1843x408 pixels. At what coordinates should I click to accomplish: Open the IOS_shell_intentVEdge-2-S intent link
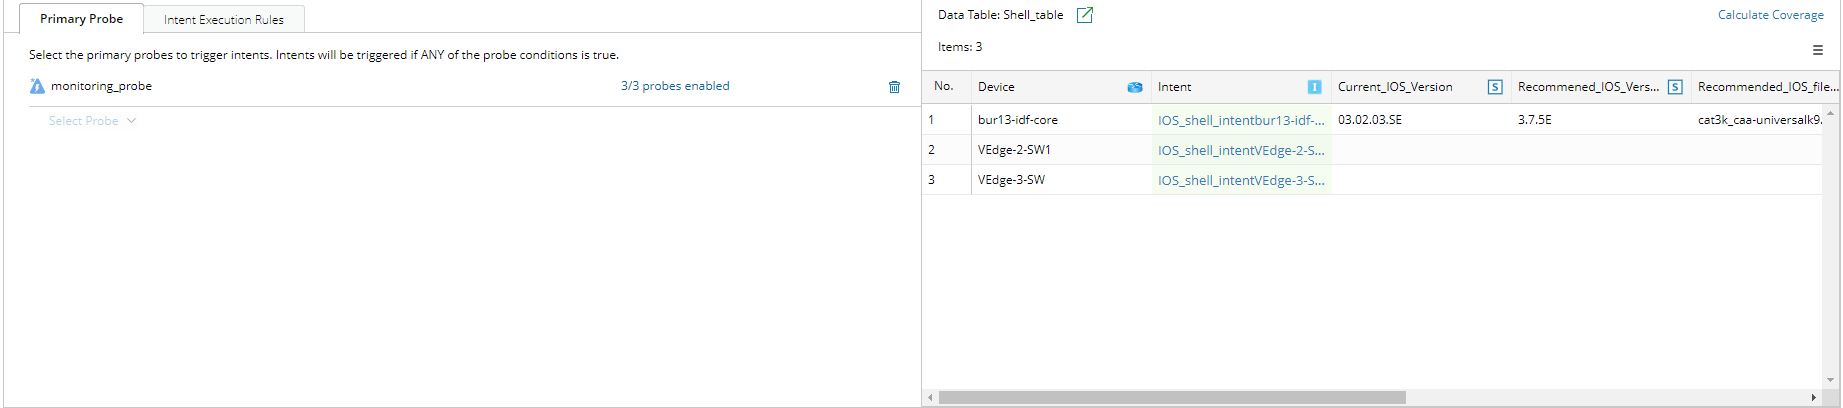(1240, 150)
